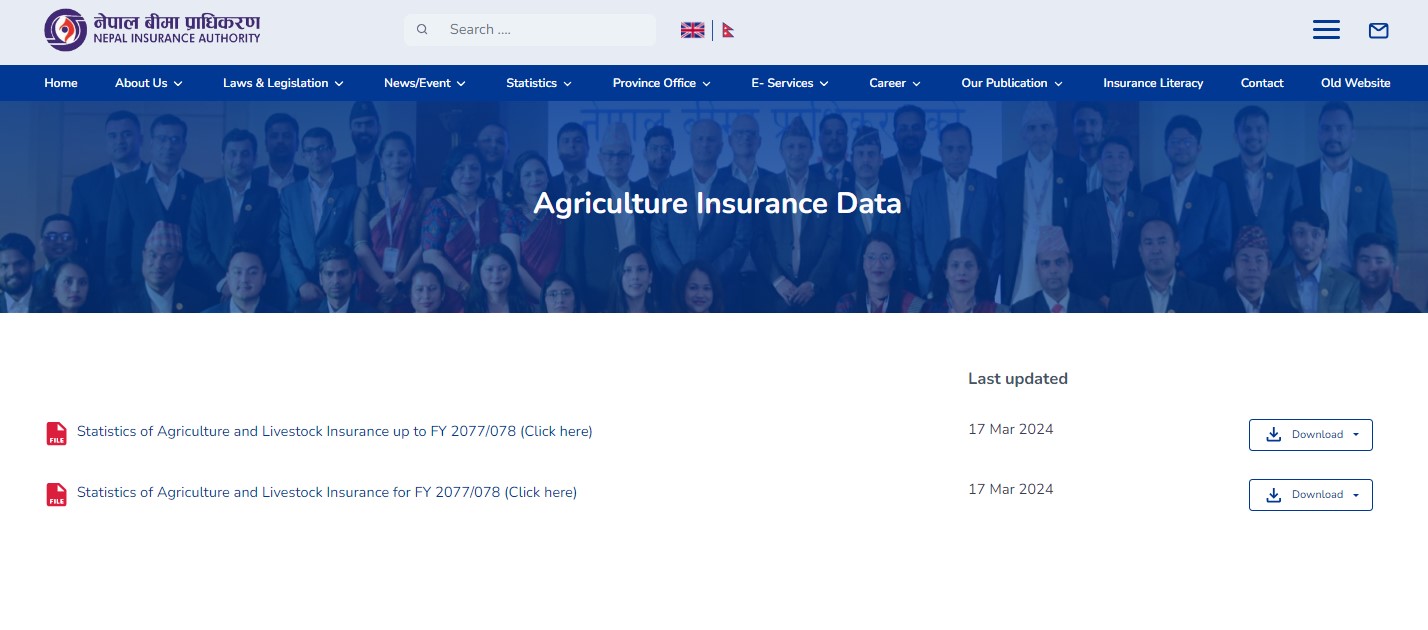The height and width of the screenshot is (630, 1428).
Task: Click the magnifier search icon
Action: (x=422, y=30)
